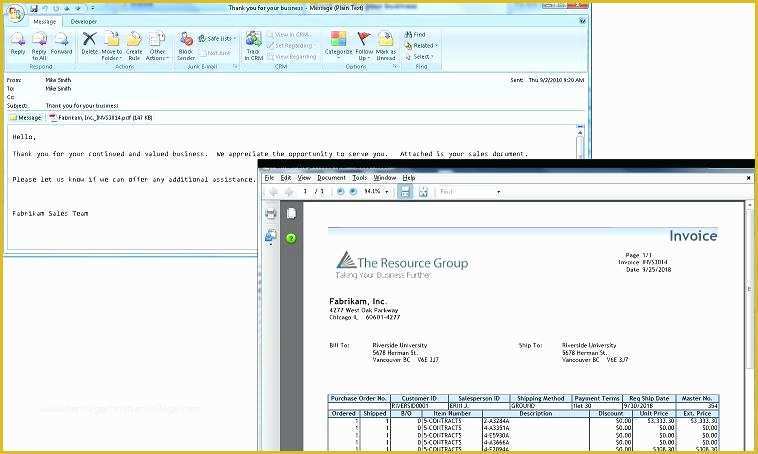The width and height of the screenshot is (758, 454).
Task: Open the Document menu in PDF viewer
Action: click(331, 178)
